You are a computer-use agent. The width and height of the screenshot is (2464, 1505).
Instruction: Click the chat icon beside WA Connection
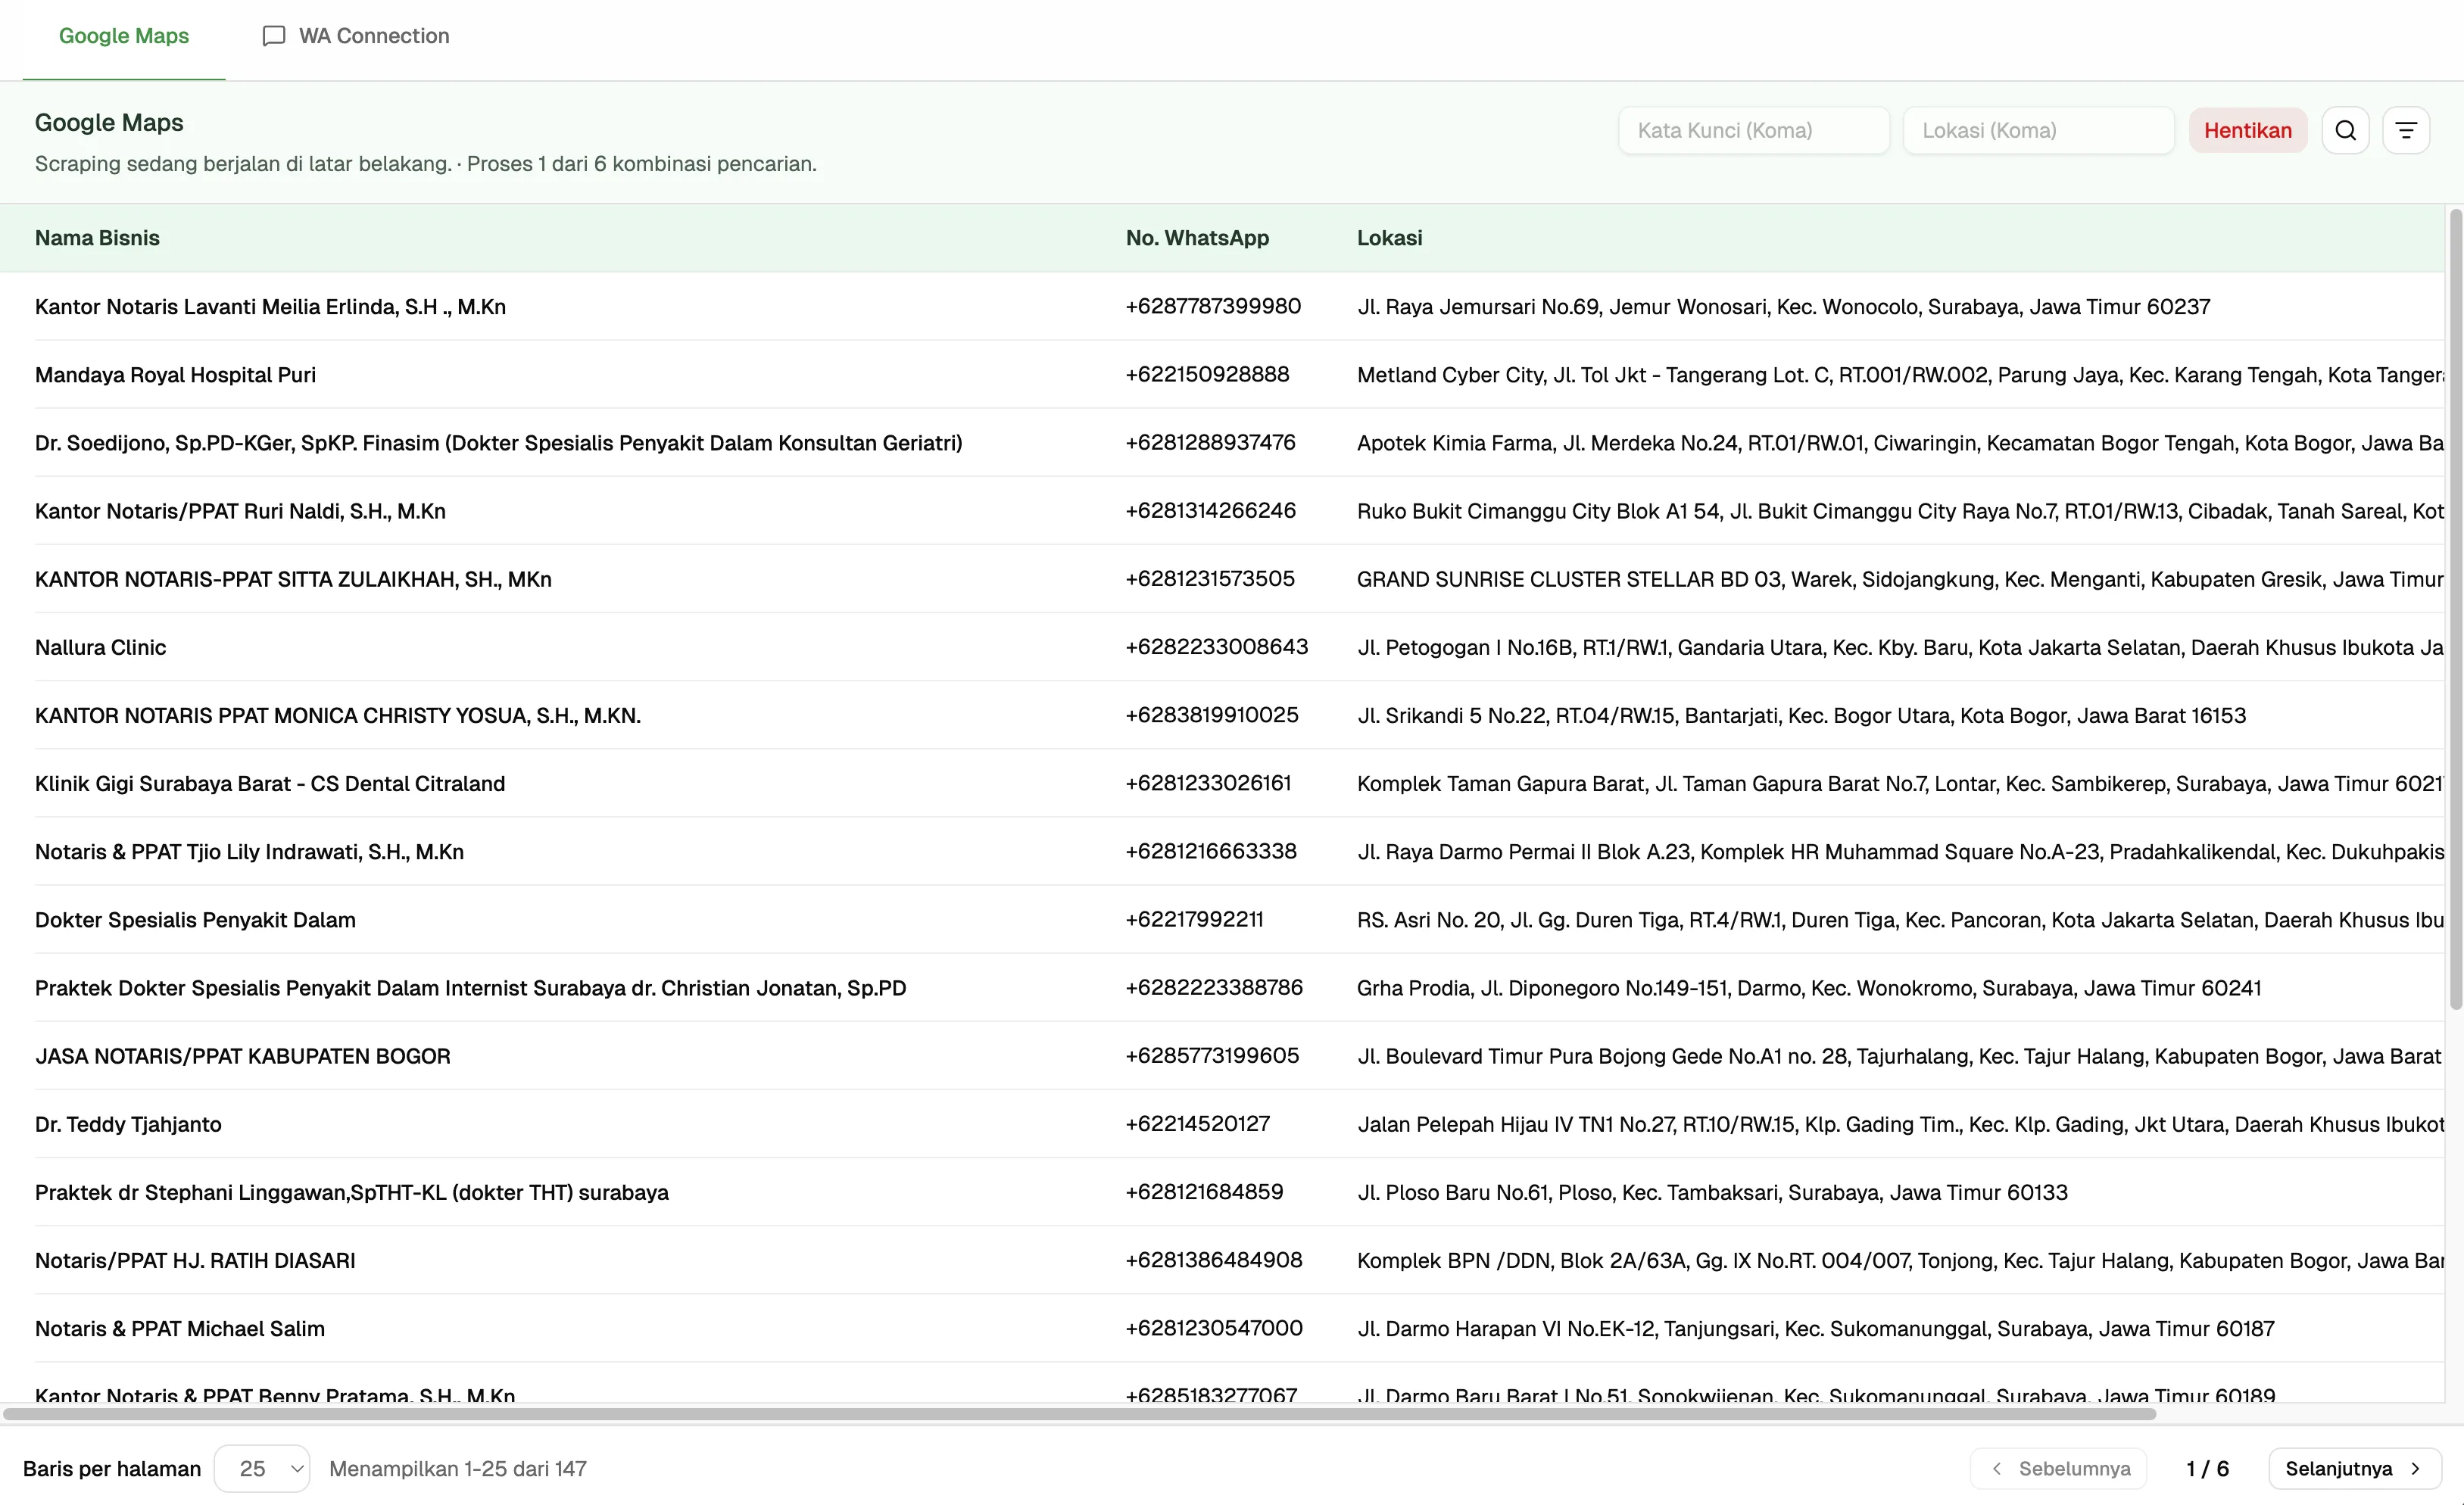click(x=273, y=36)
